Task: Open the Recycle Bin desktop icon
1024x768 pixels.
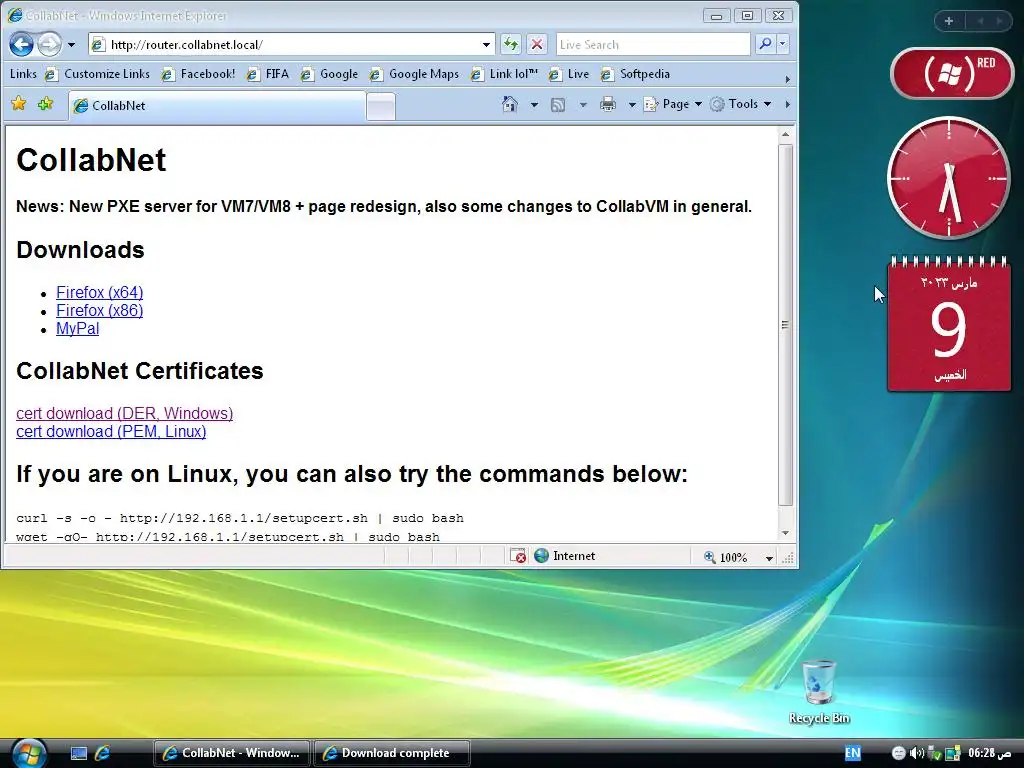Action: (x=819, y=692)
